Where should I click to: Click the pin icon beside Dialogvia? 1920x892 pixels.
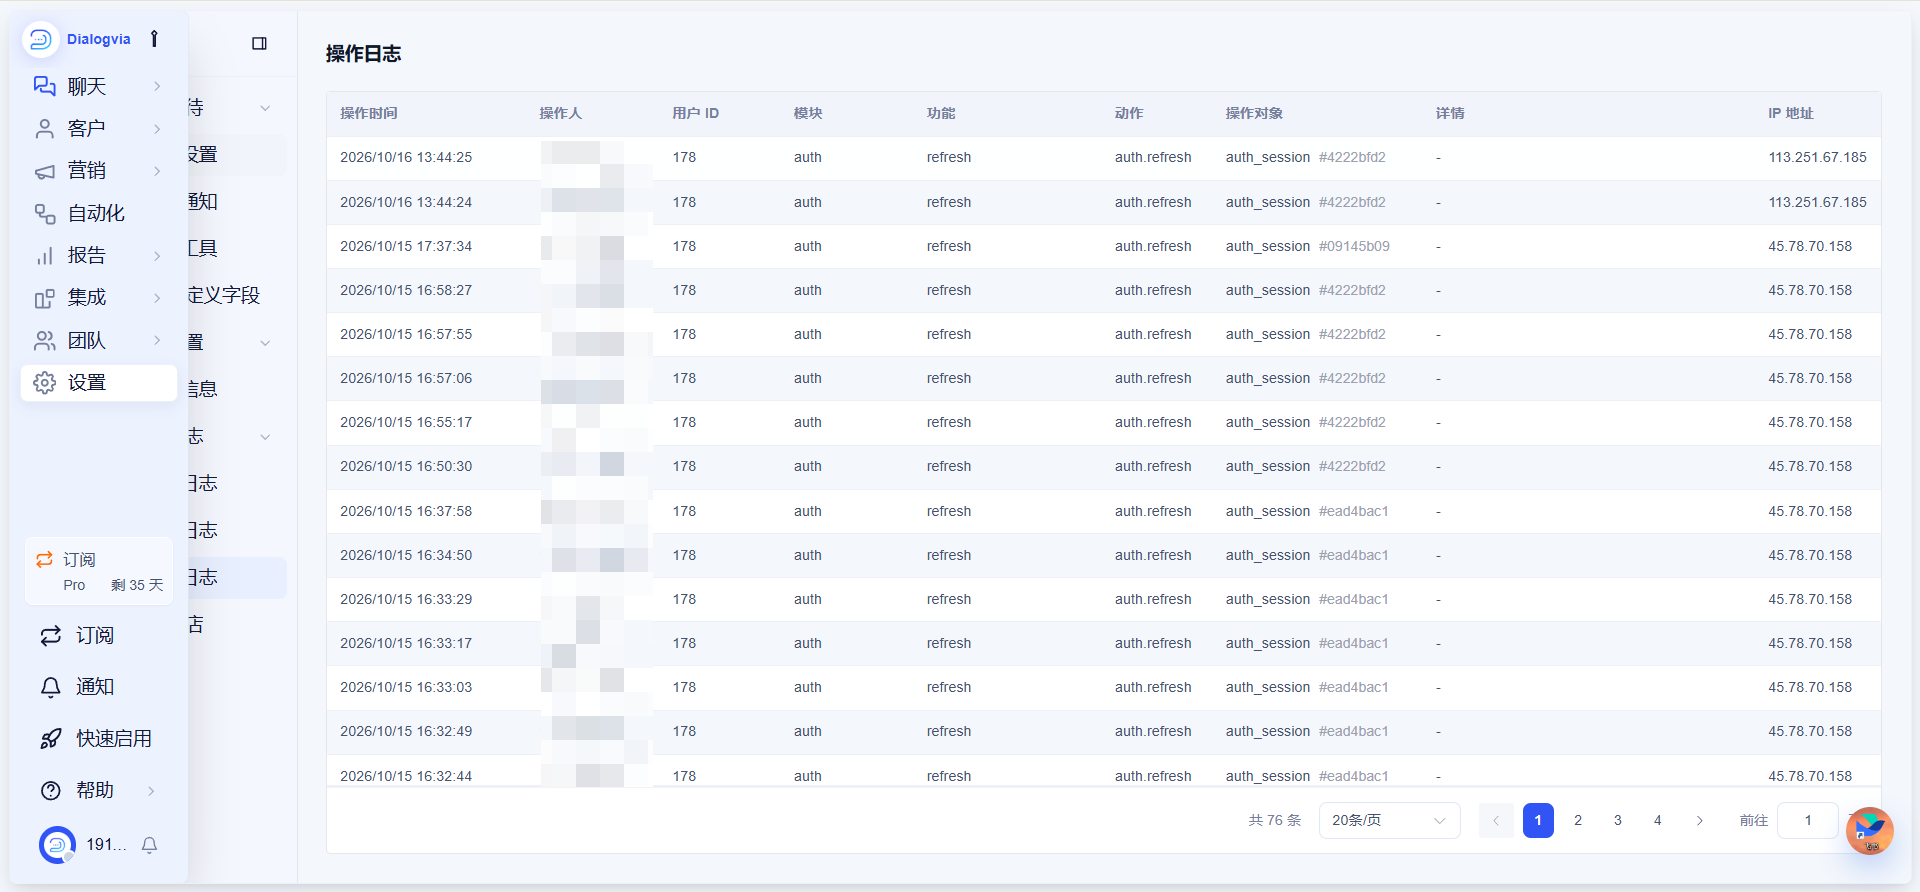coord(154,39)
